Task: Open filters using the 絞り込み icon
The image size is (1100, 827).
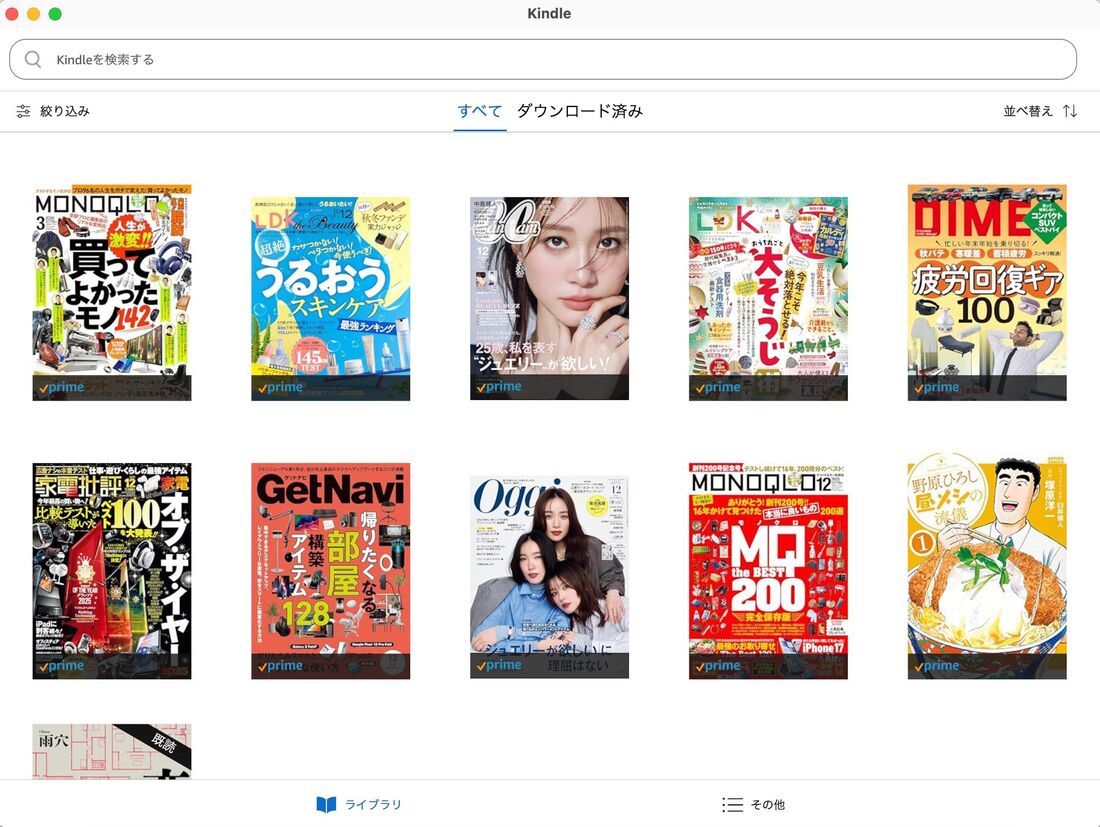Action: pos(24,110)
